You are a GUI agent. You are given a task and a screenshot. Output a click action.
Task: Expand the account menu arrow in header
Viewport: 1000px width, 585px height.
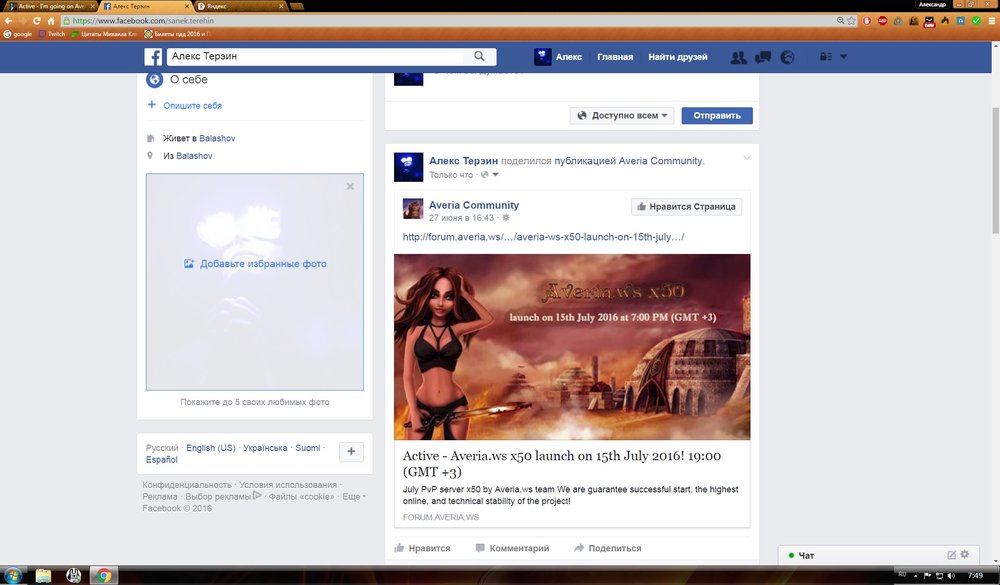click(x=843, y=57)
